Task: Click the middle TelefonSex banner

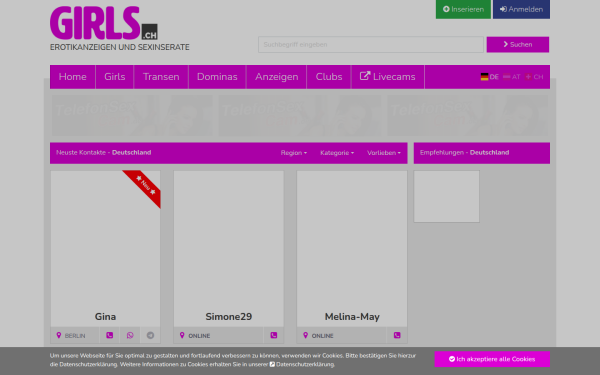Action: click(300, 116)
